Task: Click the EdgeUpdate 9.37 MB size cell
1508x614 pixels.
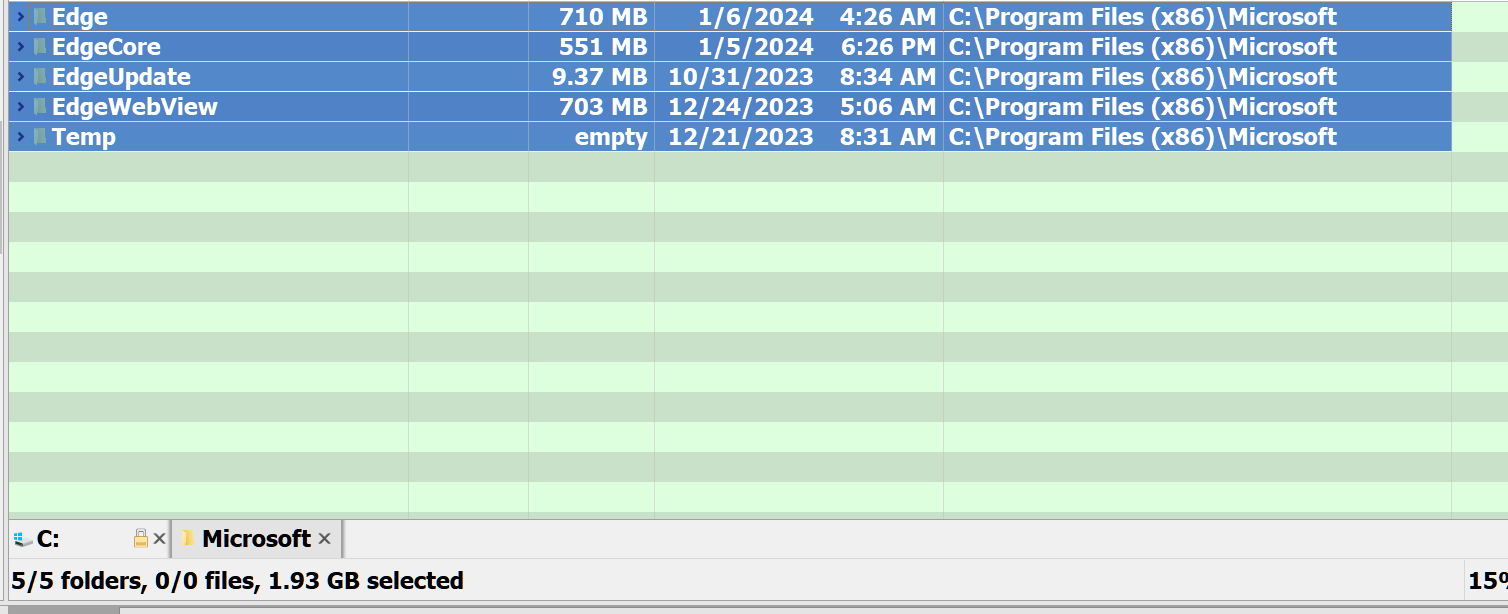Action: (x=591, y=77)
